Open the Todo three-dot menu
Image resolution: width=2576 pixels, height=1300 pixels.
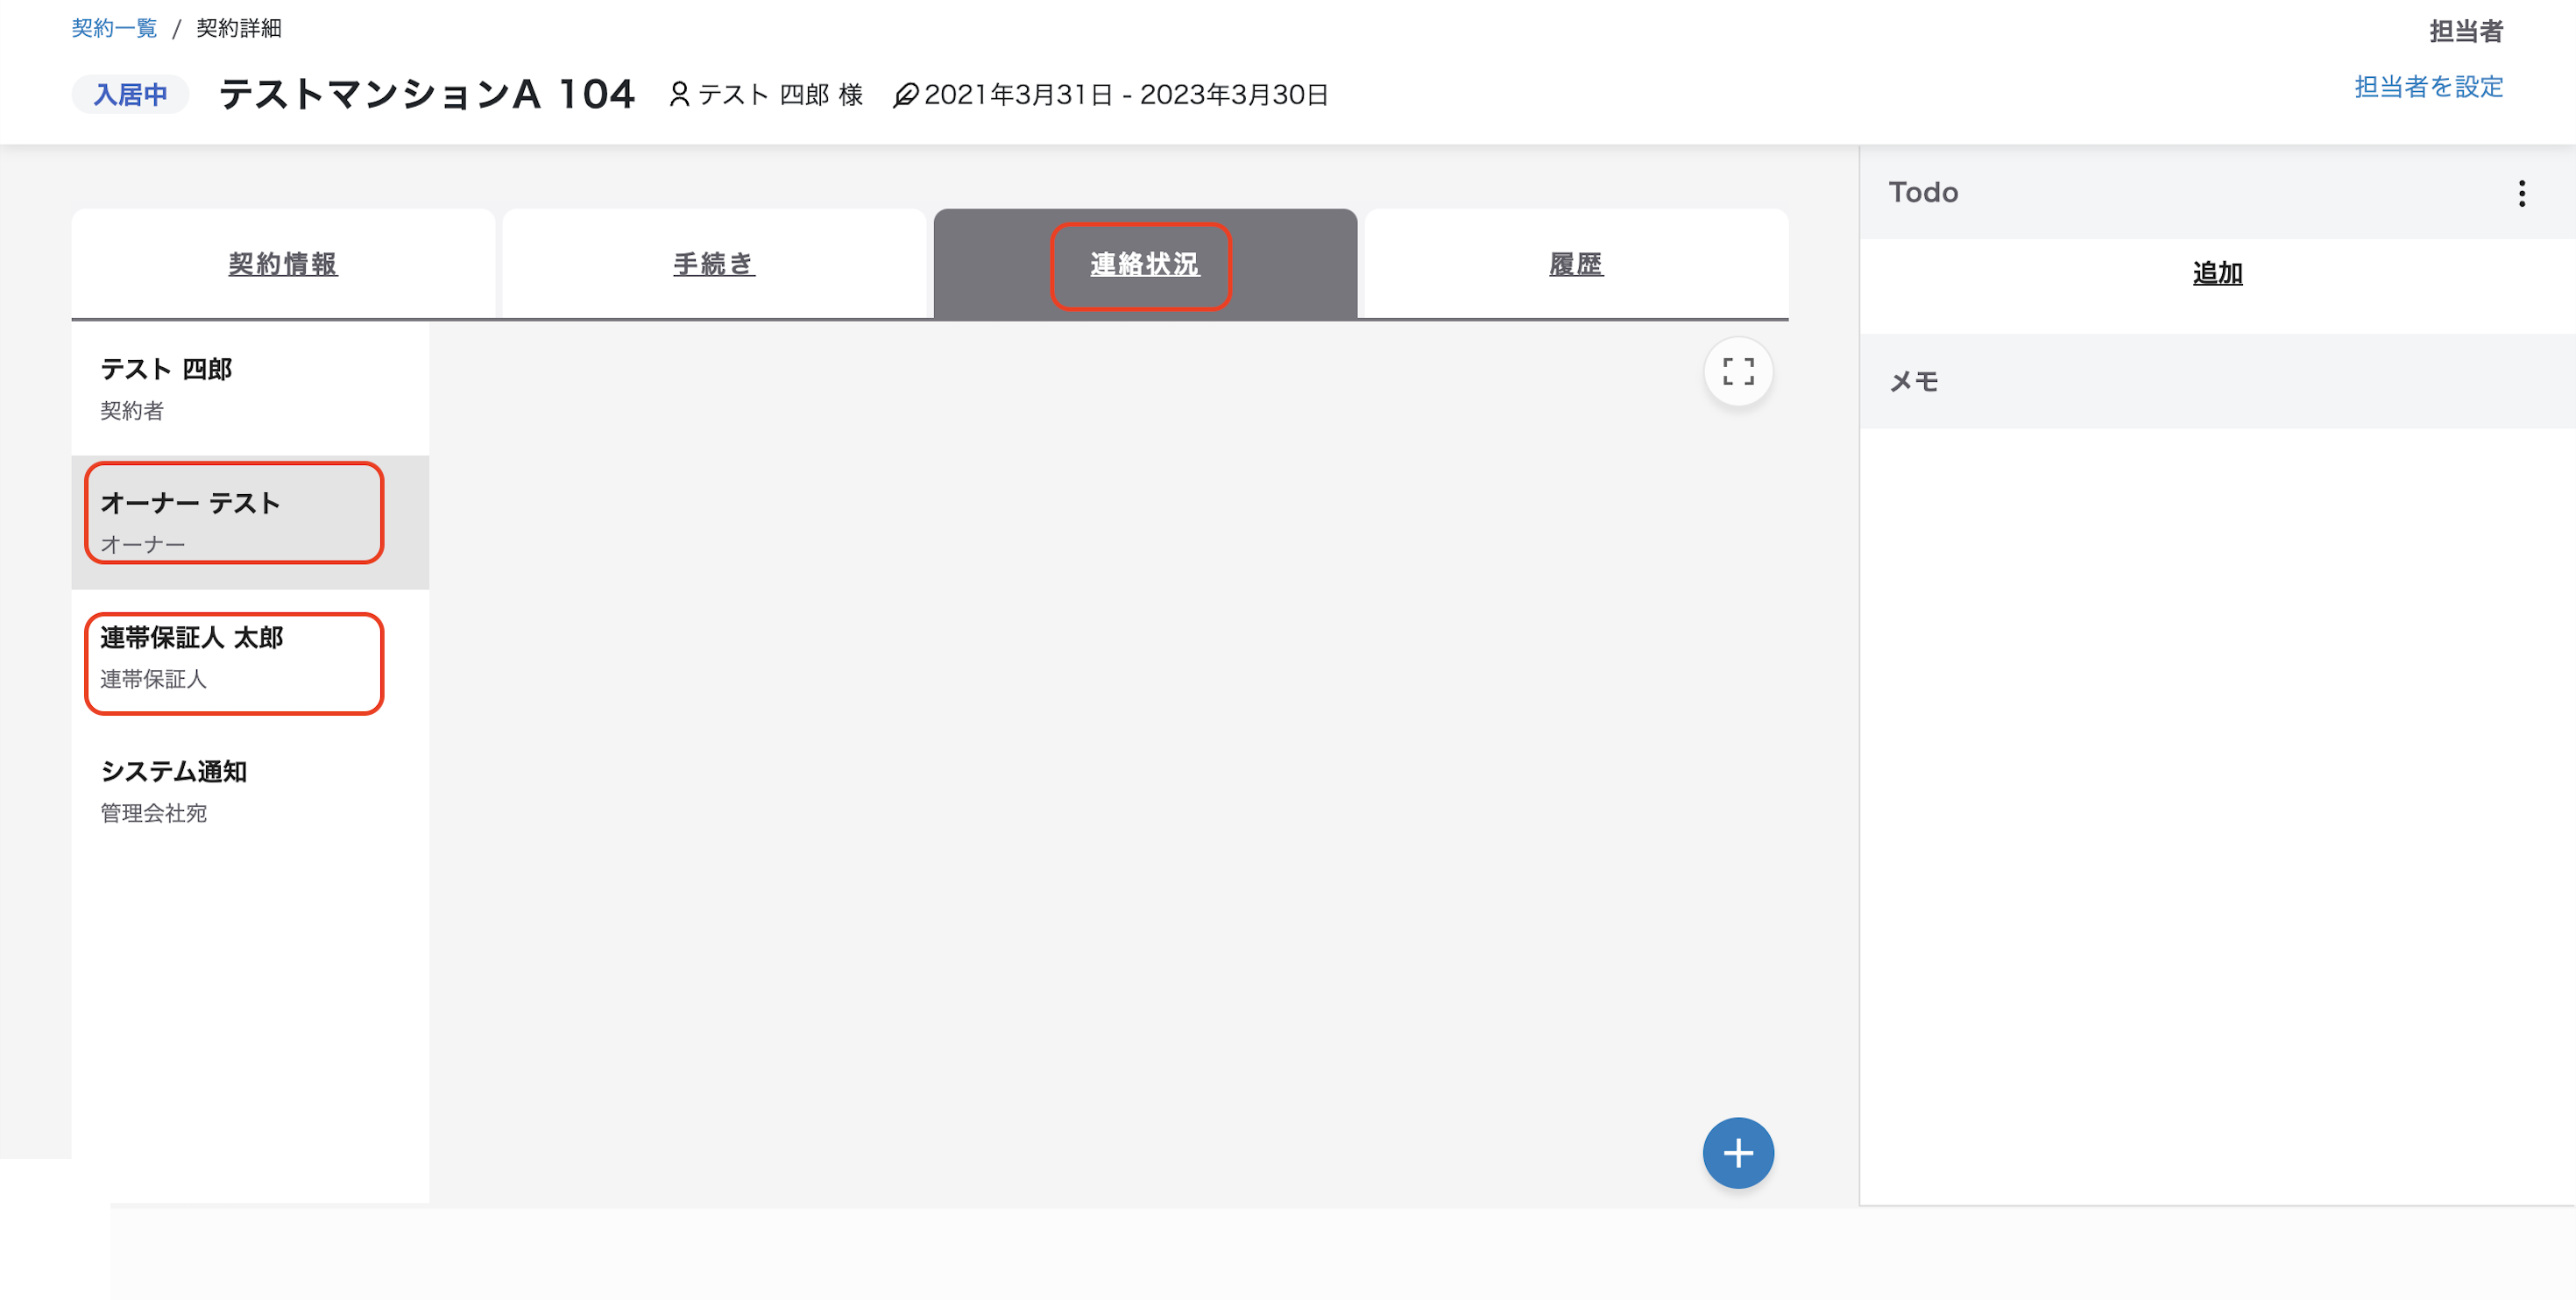pos(2521,193)
